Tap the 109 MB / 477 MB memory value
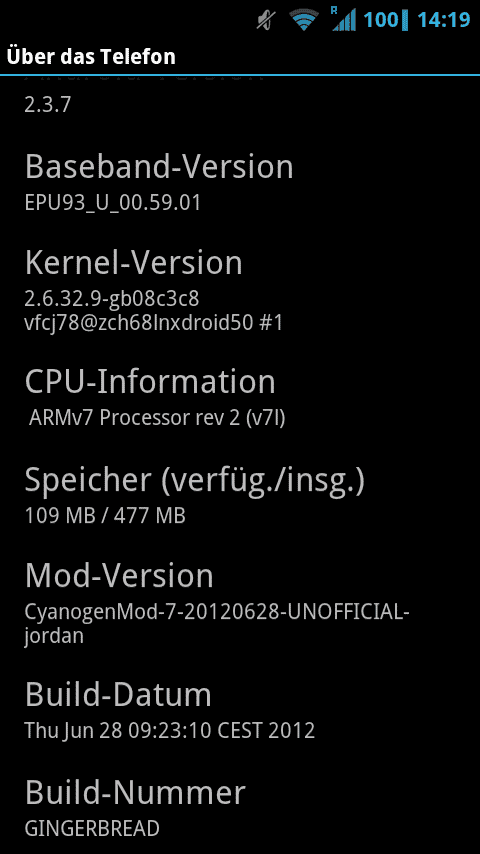 [105, 515]
